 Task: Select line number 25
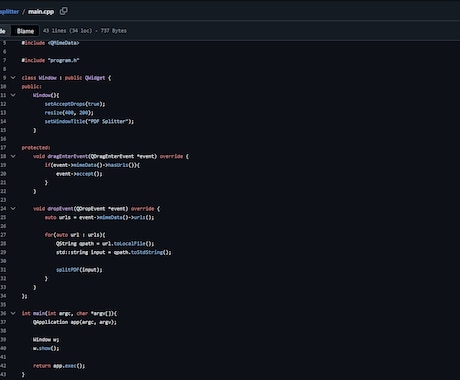tap(3, 217)
